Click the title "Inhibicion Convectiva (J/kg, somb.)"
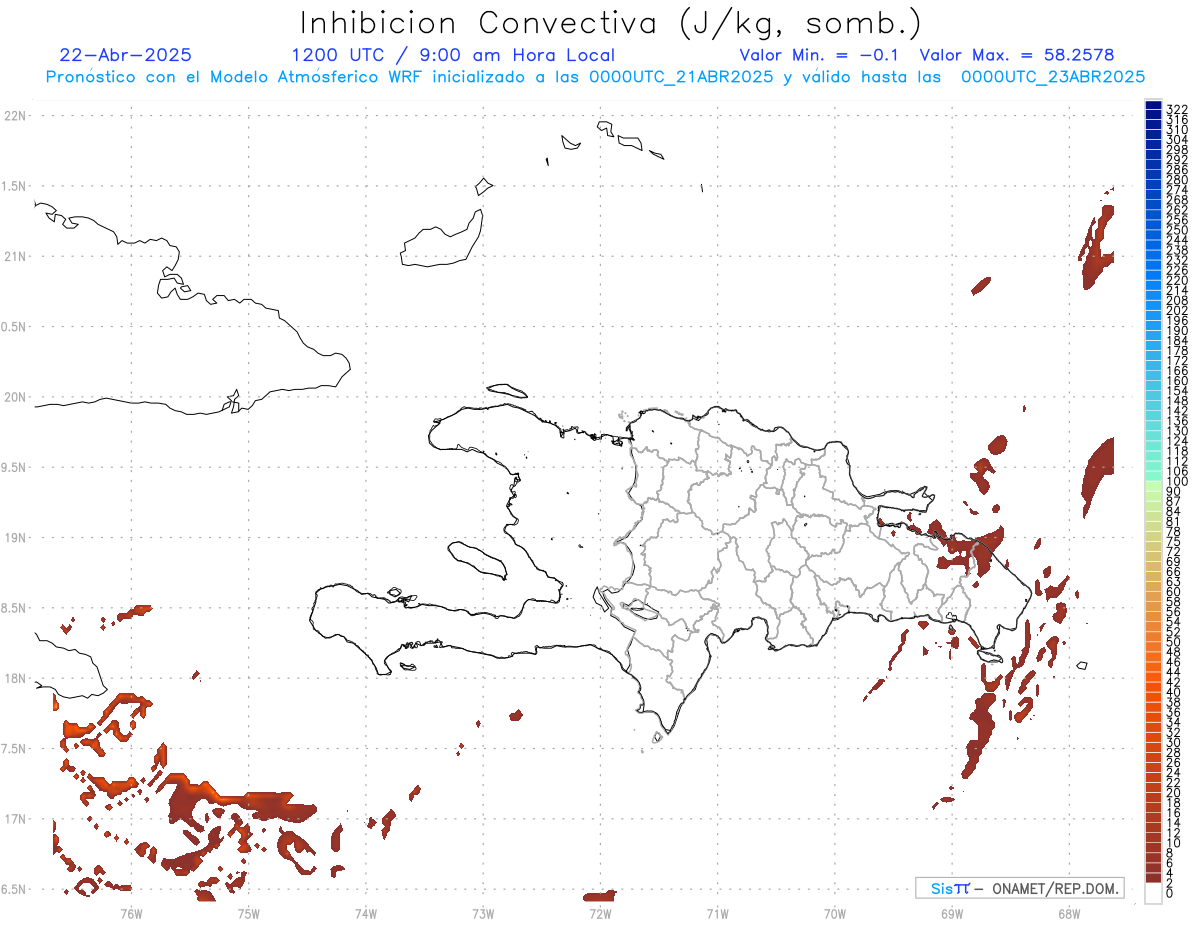 tap(611, 23)
